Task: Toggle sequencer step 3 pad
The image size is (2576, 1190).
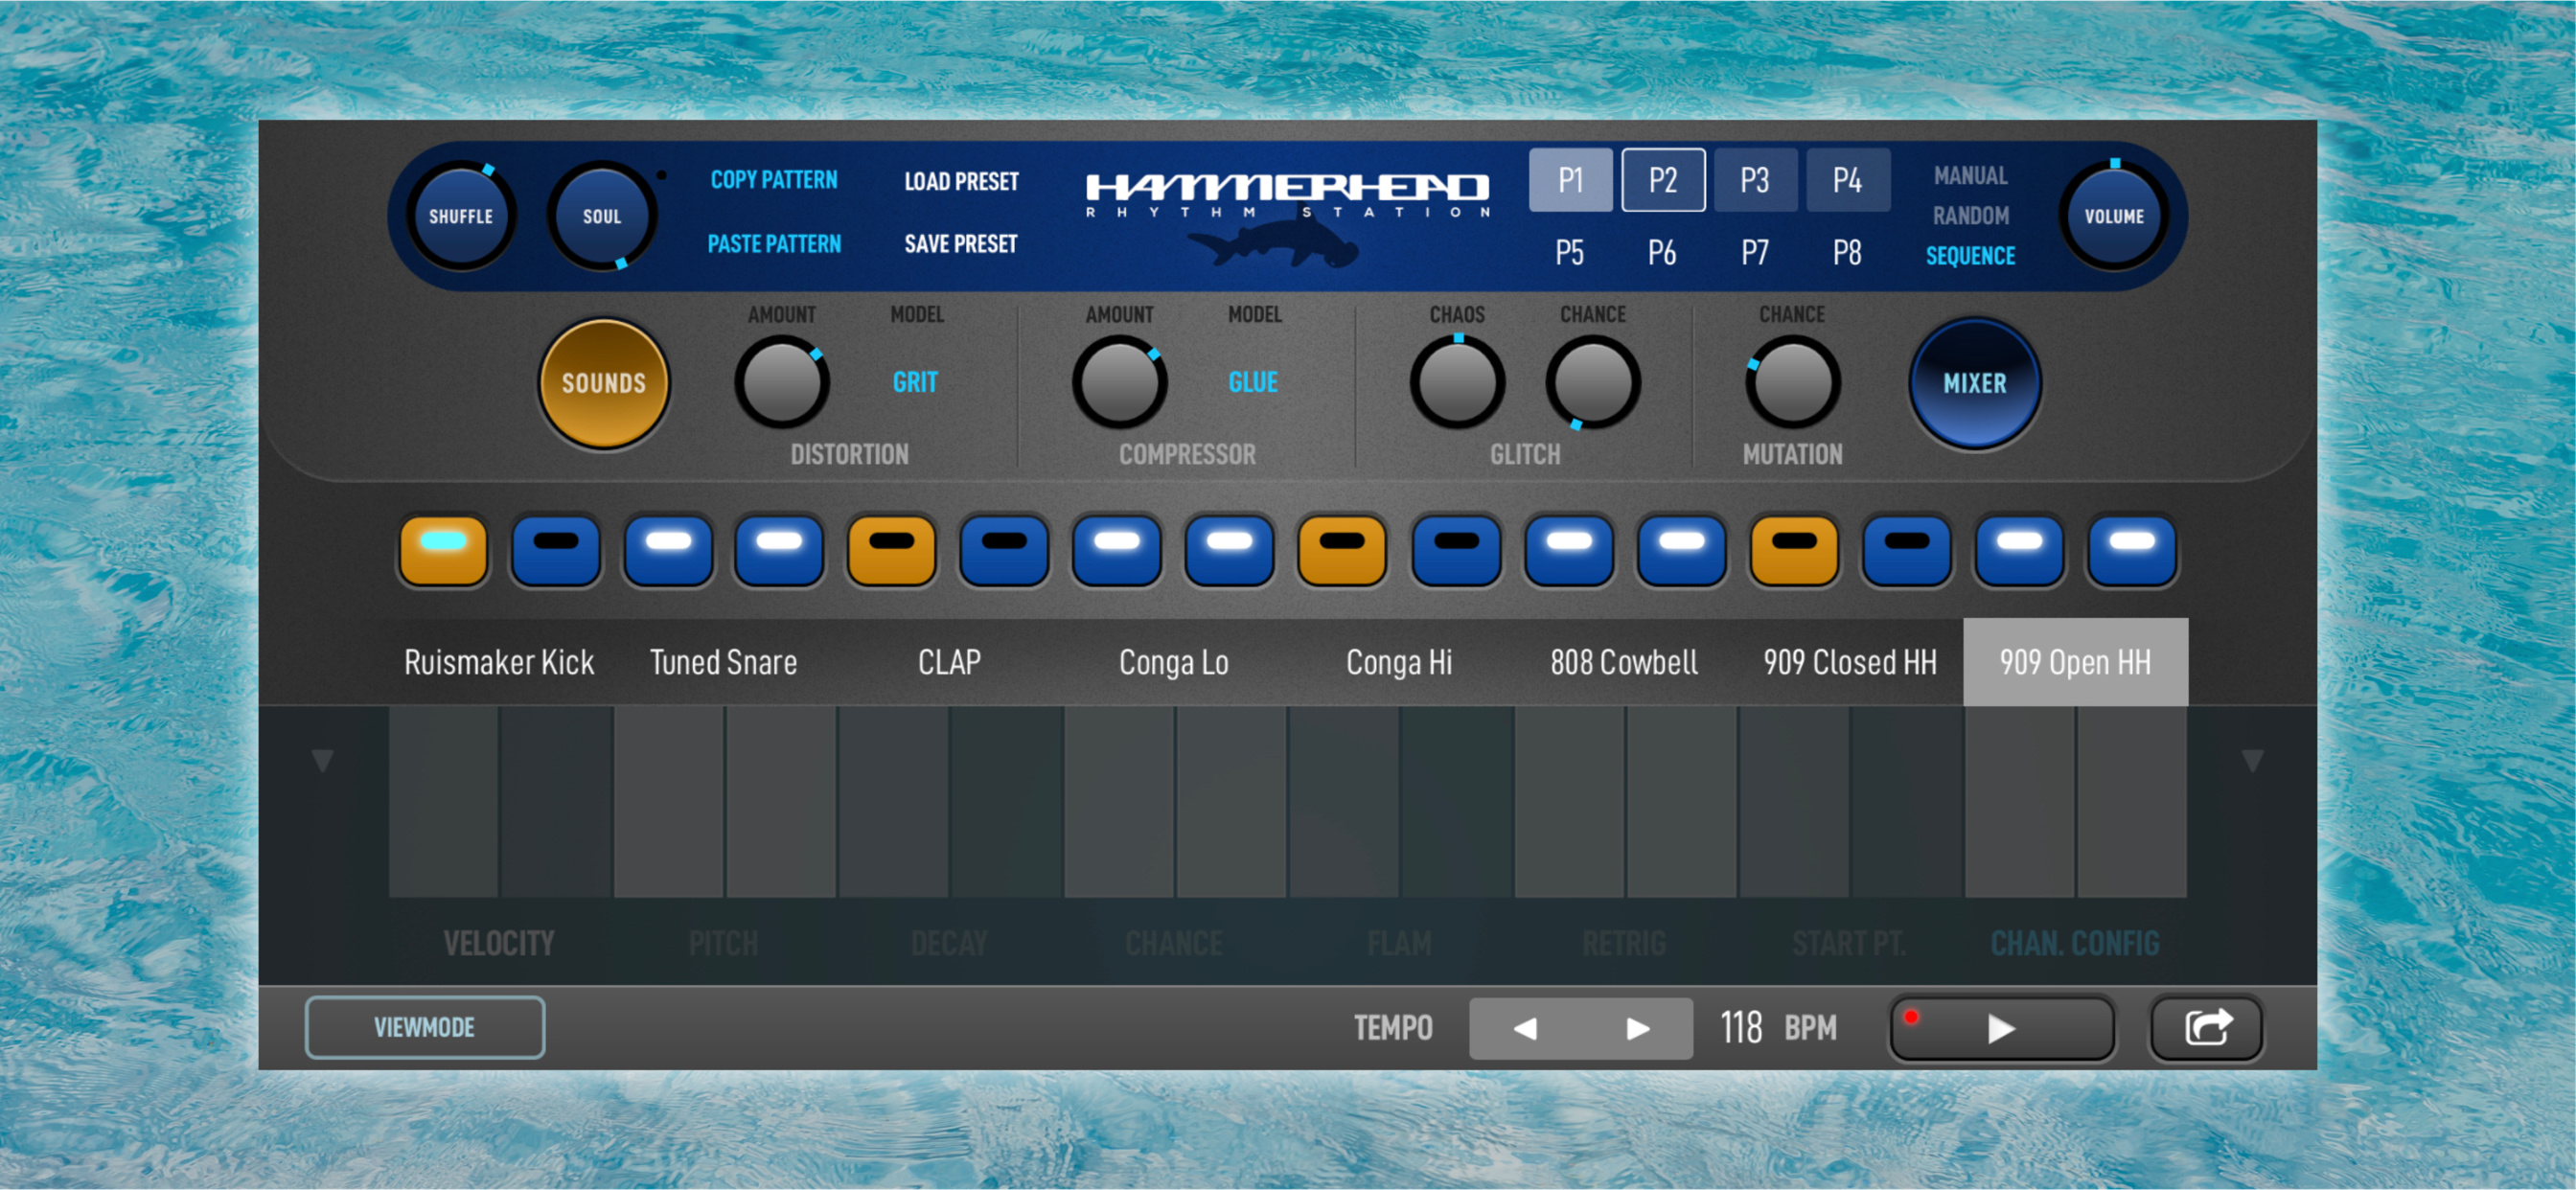Action: coord(668,550)
